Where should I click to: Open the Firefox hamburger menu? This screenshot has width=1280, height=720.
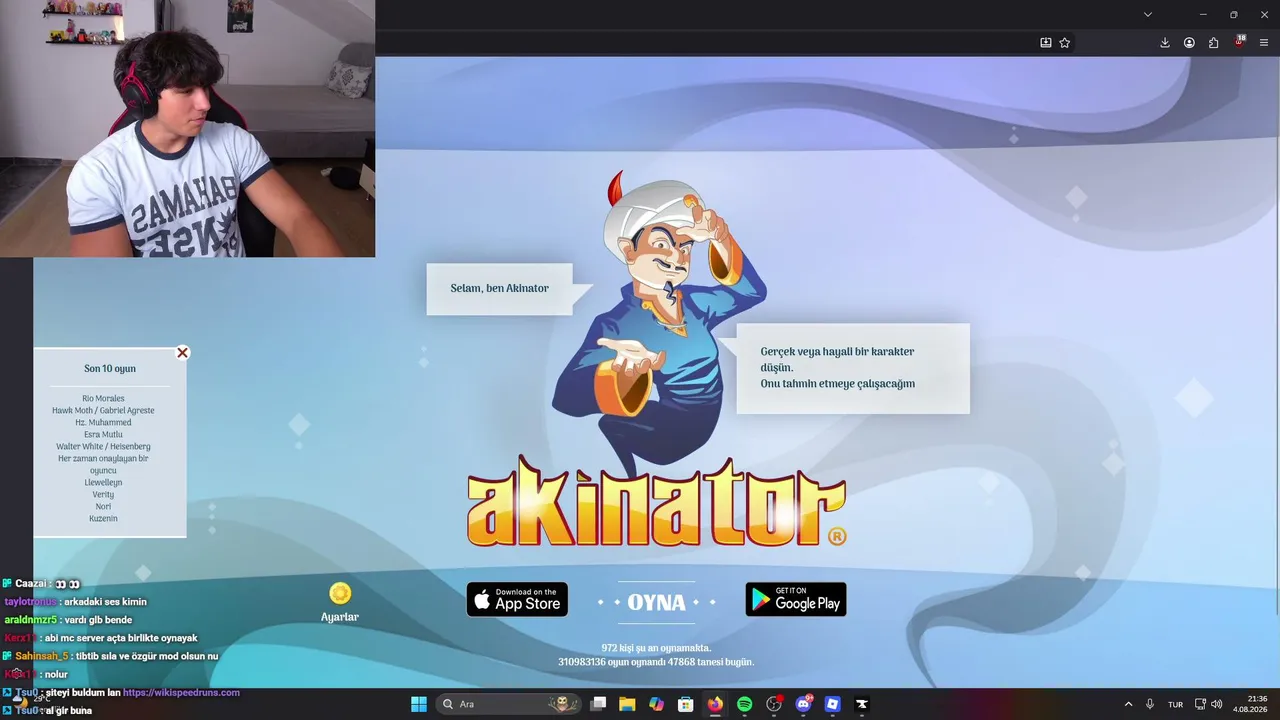pyautogui.click(x=1264, y=43)
